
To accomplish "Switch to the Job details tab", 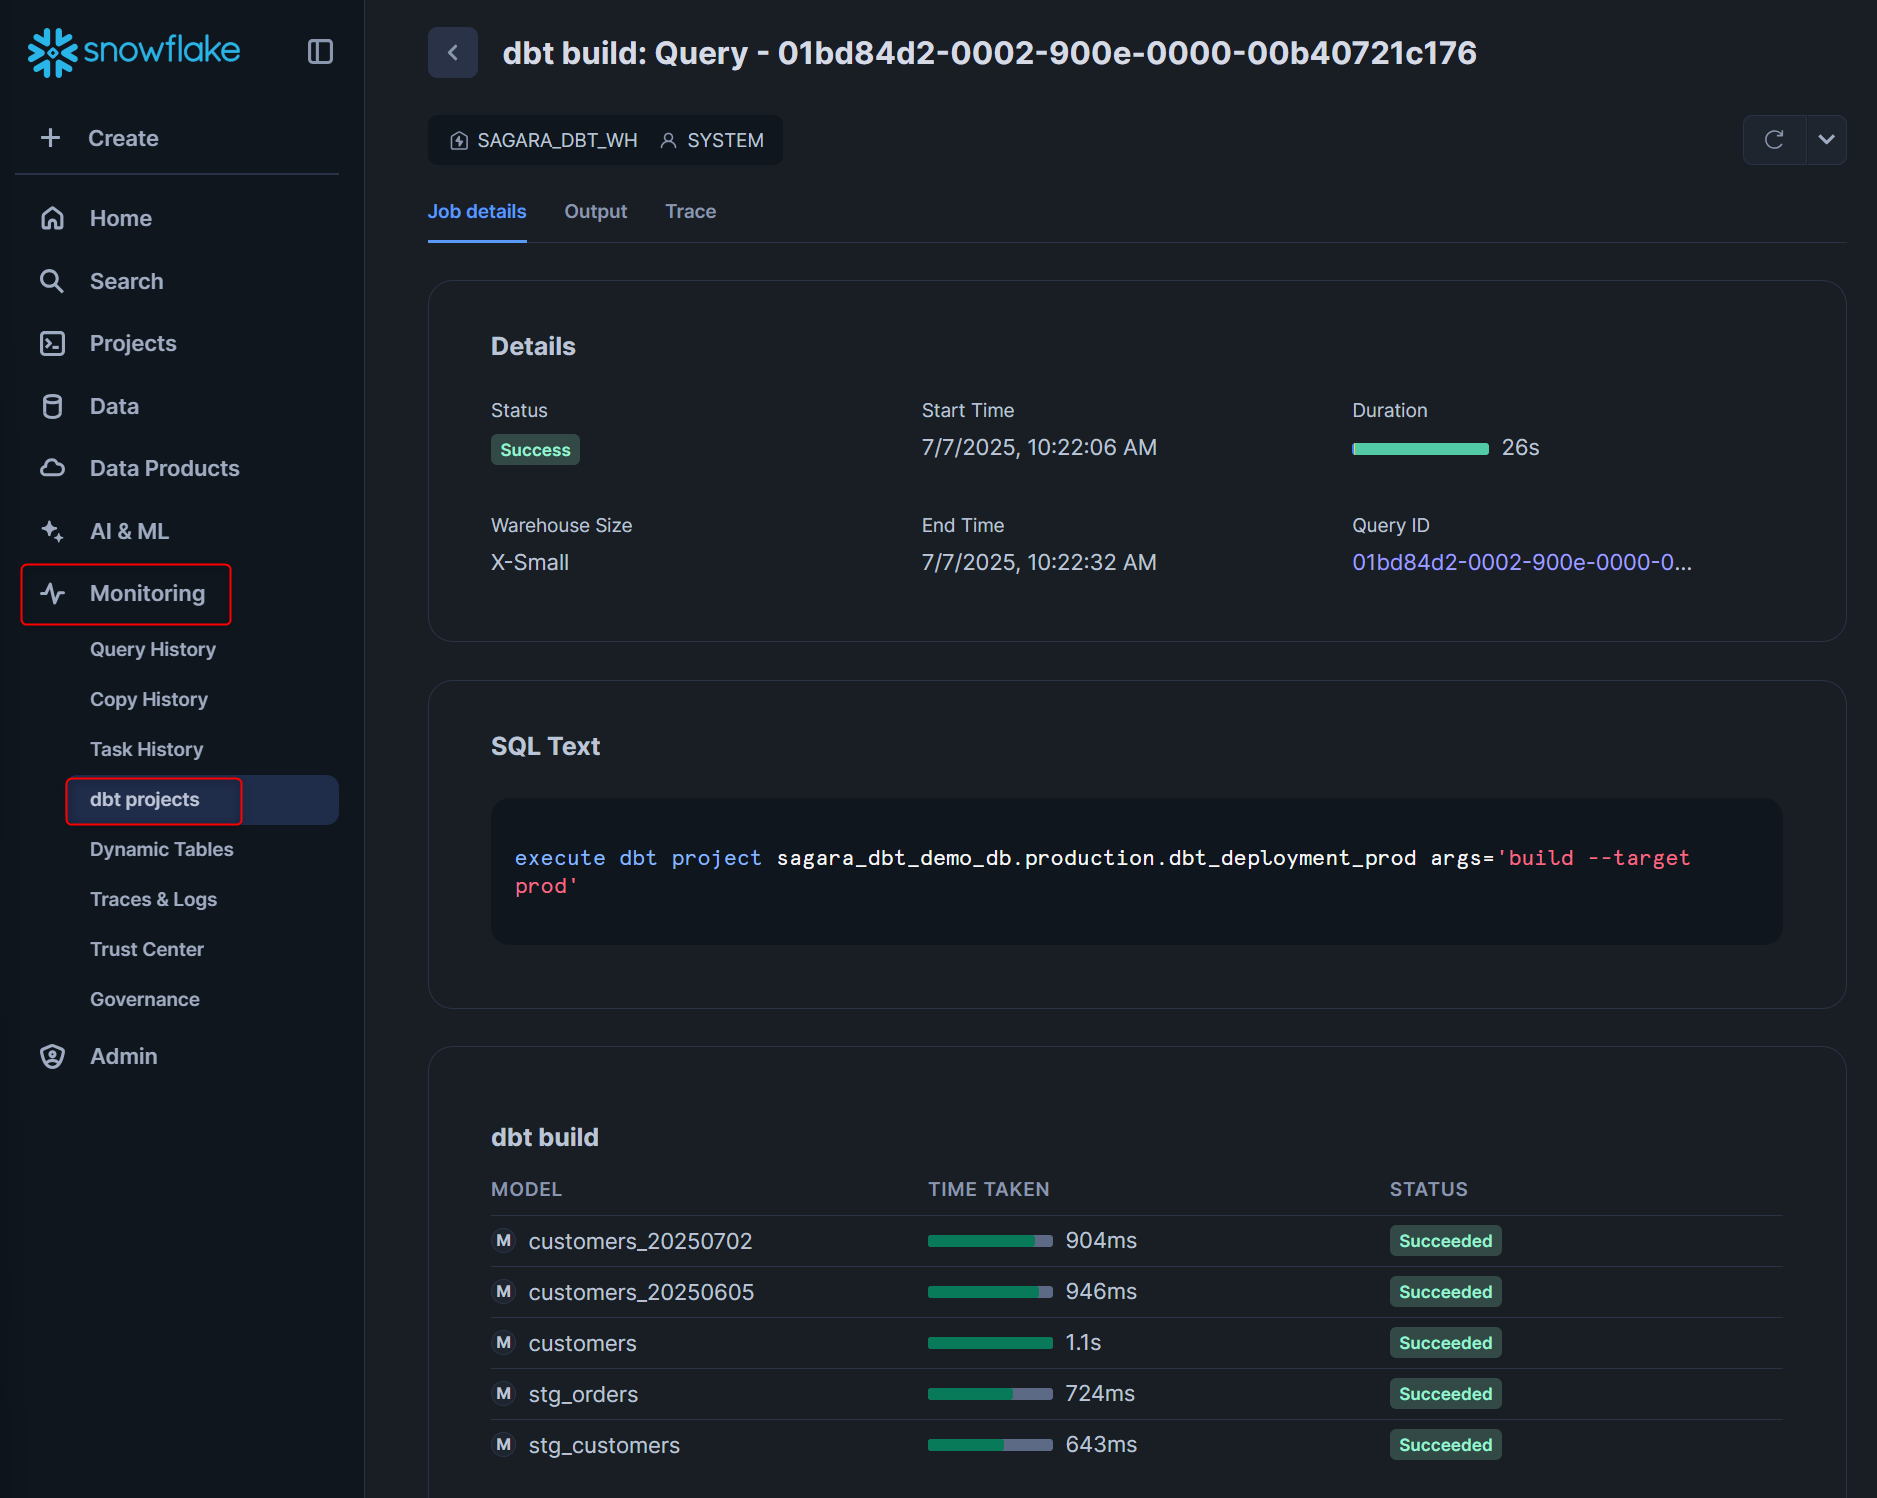I will coord(477,211).
